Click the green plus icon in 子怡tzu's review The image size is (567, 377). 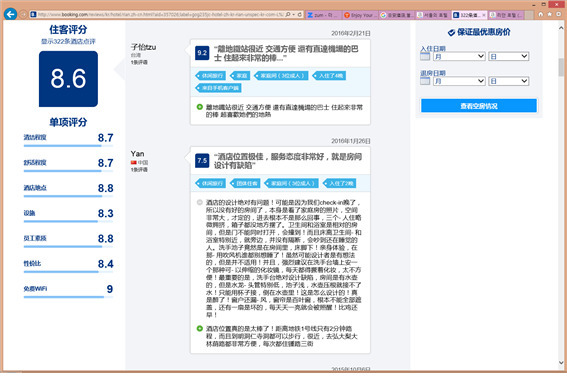pyautogui.click(x=199, y=107)
